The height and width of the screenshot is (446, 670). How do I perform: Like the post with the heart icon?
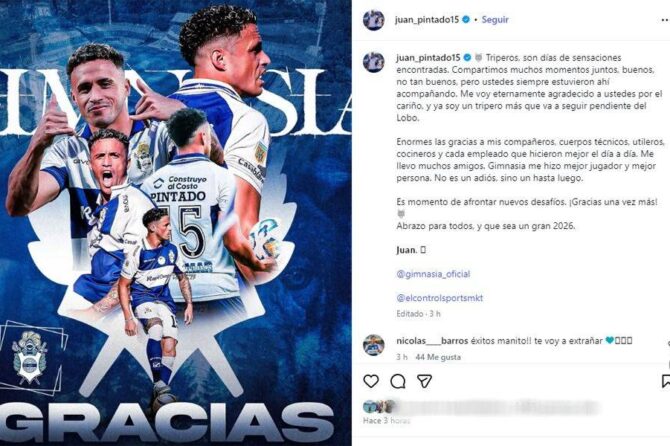pyautogui.click(x=371, y=381)
